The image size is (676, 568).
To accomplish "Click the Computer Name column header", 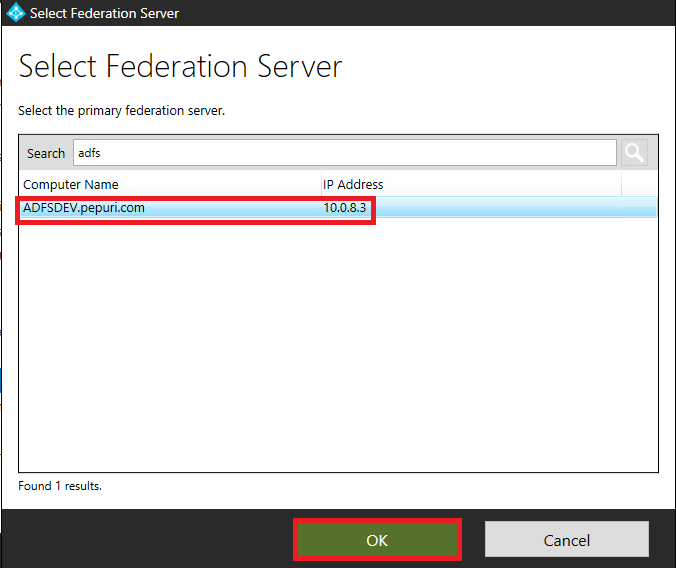I will coord(170,185).
